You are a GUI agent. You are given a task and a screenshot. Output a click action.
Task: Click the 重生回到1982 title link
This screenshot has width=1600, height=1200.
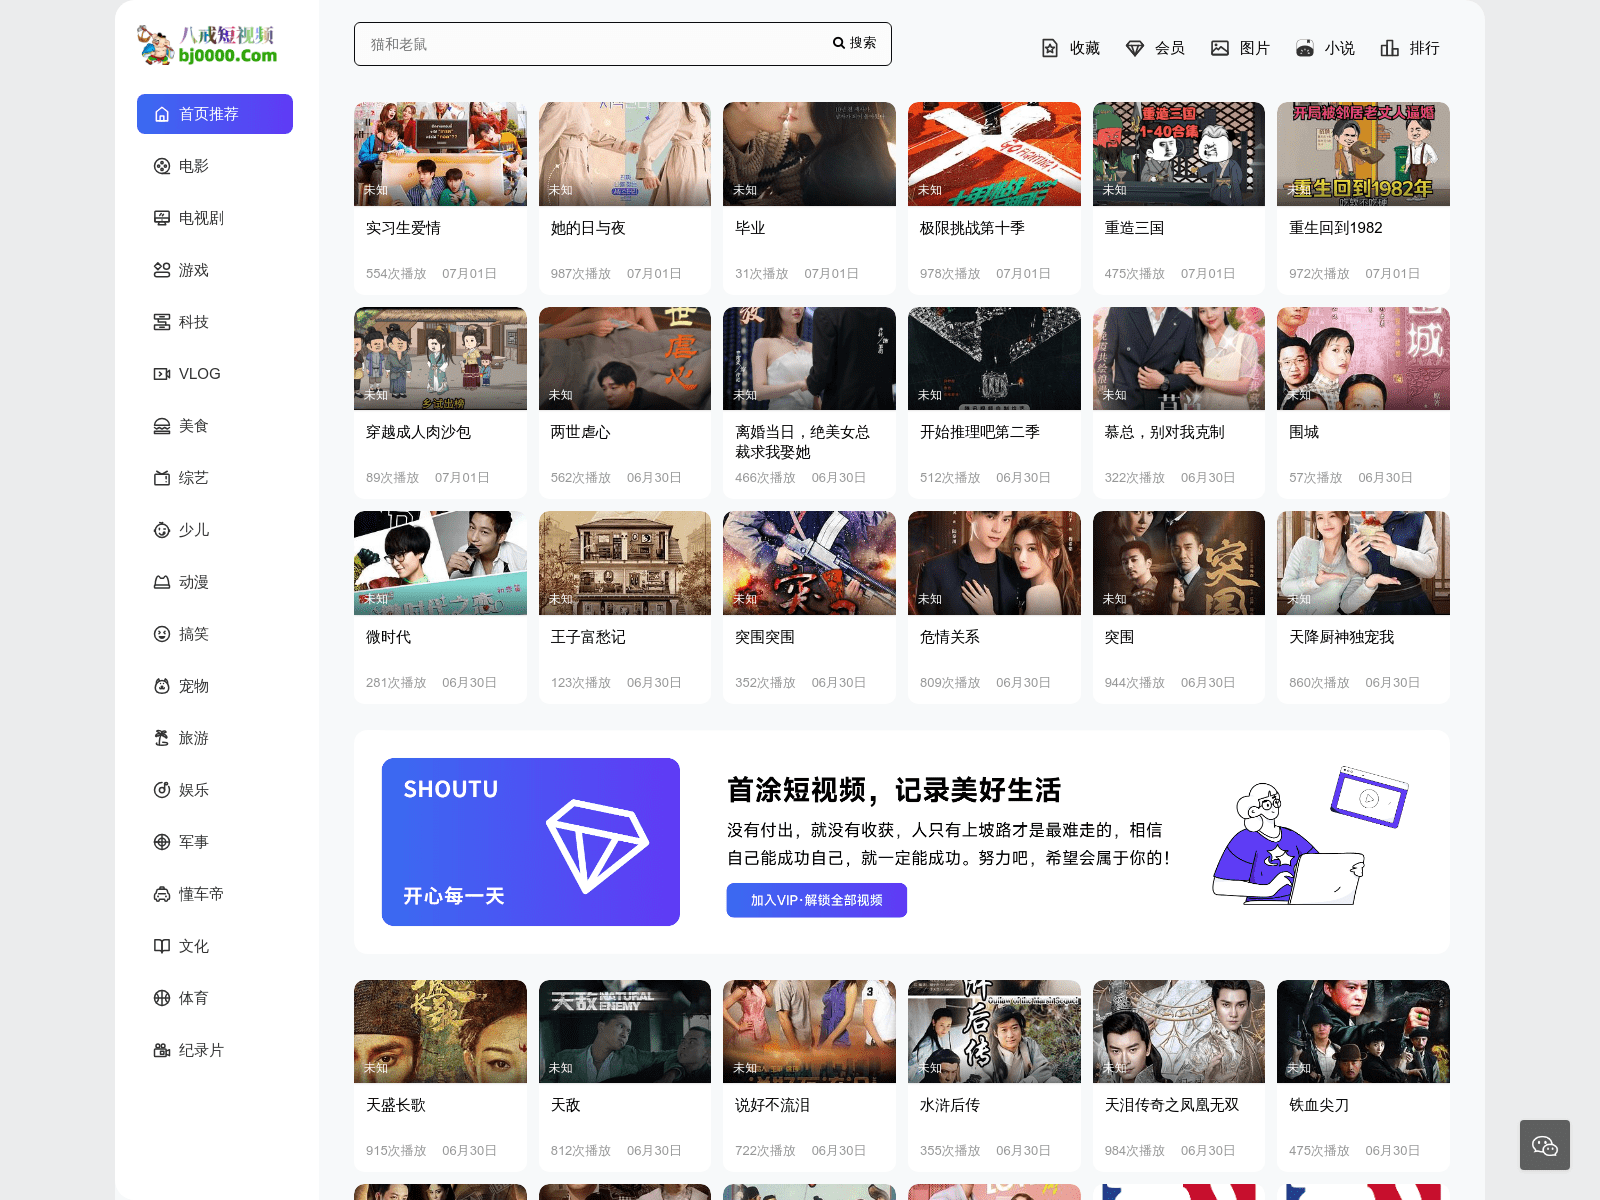(1336, 228)
